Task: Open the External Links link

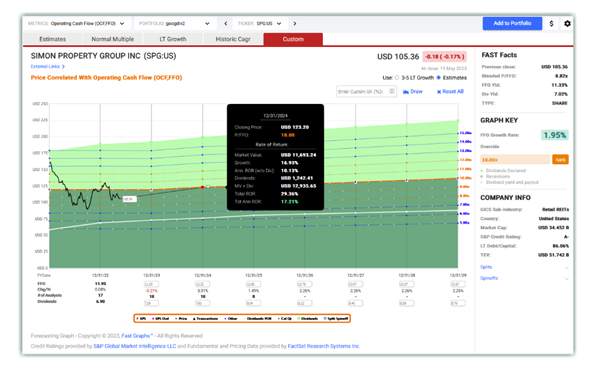Action: tap(45, 66)
